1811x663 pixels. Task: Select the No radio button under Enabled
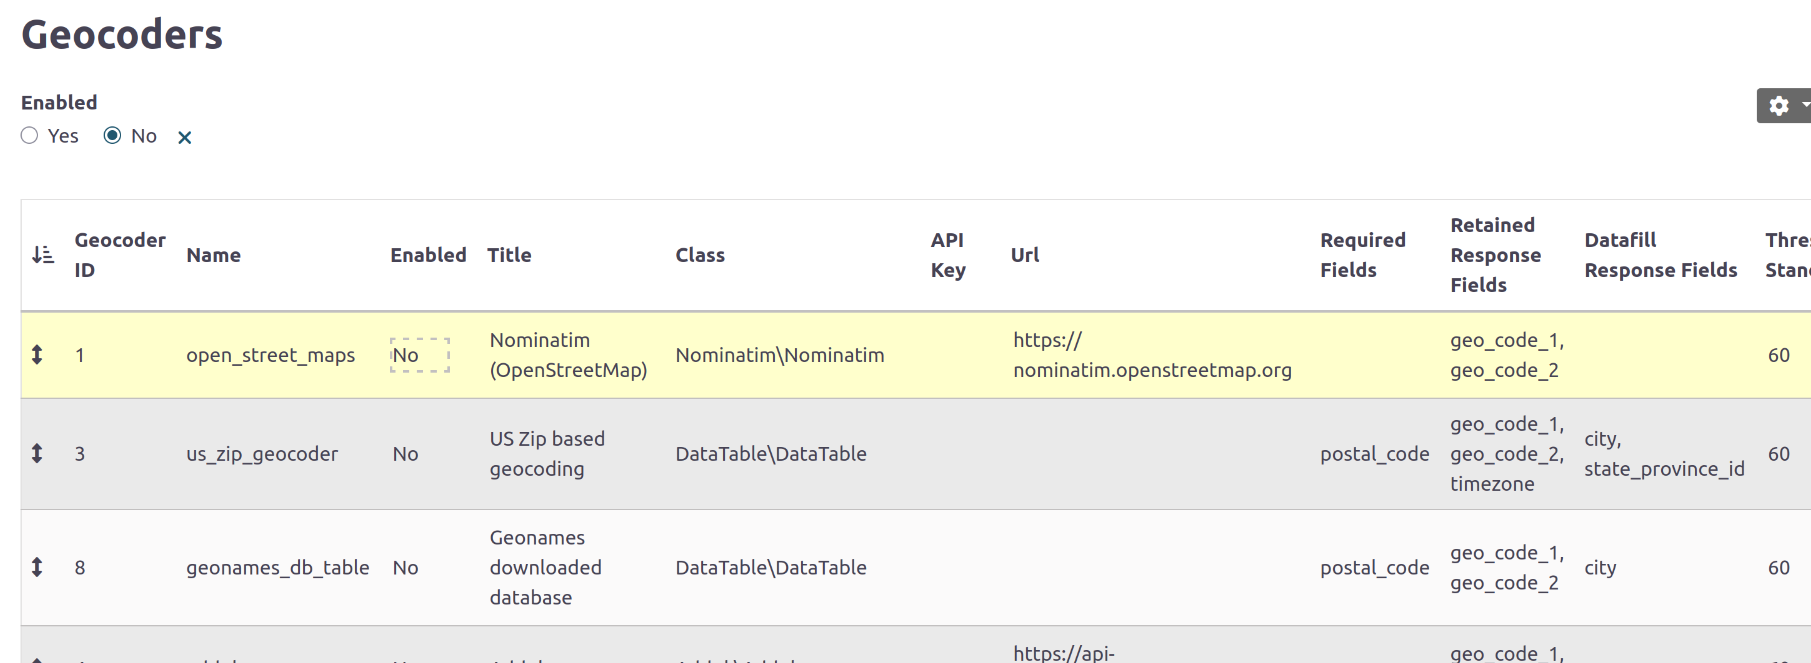click(113, 136)
